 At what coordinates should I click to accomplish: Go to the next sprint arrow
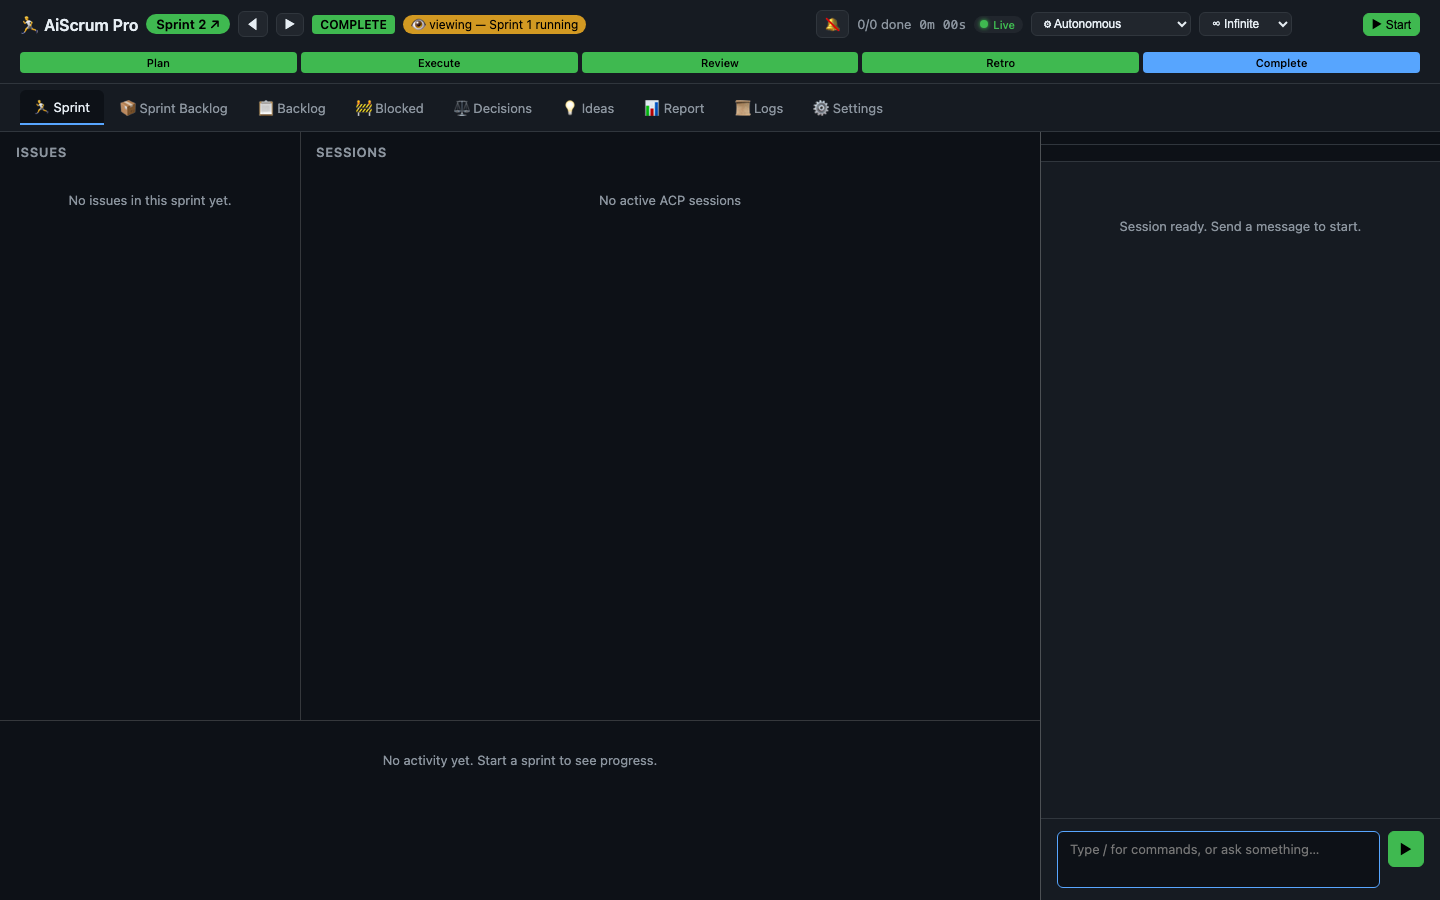[289, 24]
